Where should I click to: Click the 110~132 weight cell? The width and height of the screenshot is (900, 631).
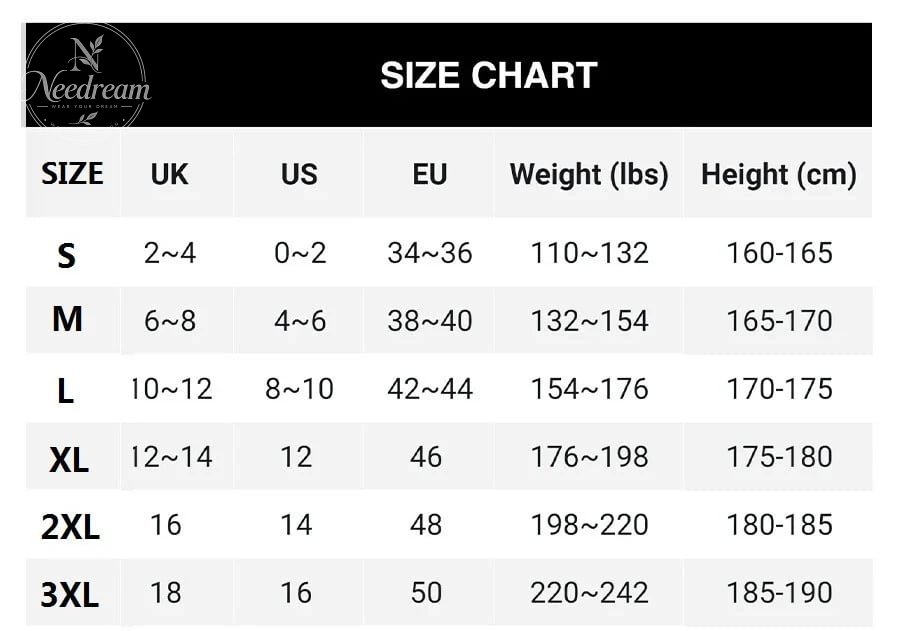[589, 253]
